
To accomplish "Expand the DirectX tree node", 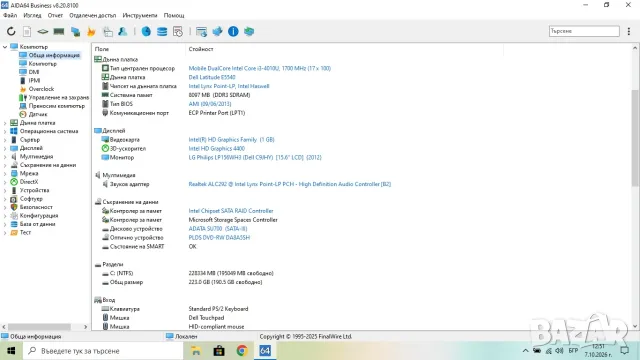I will point(5,182).
